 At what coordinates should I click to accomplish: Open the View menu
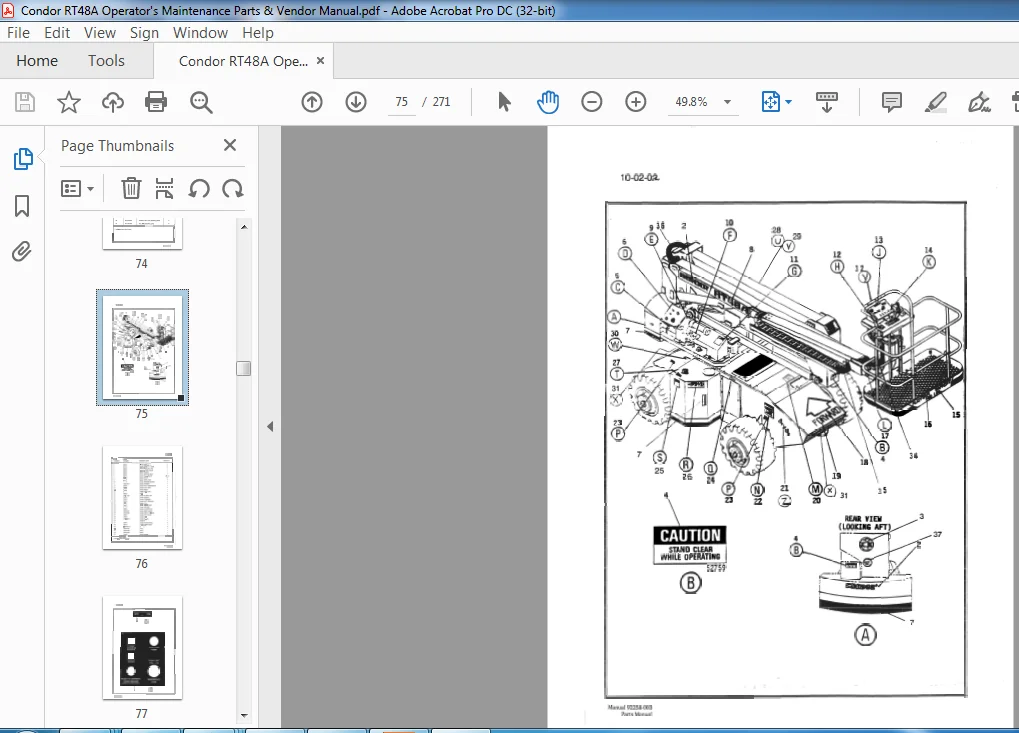[99, 32]
